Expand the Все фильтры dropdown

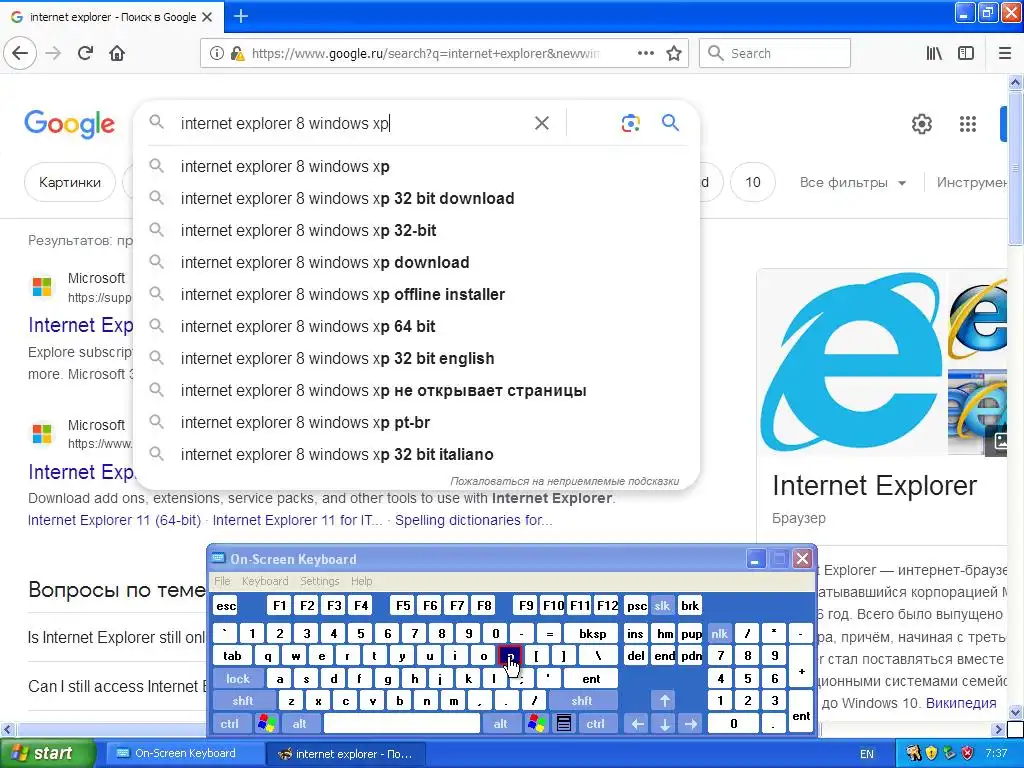(852, 182)
